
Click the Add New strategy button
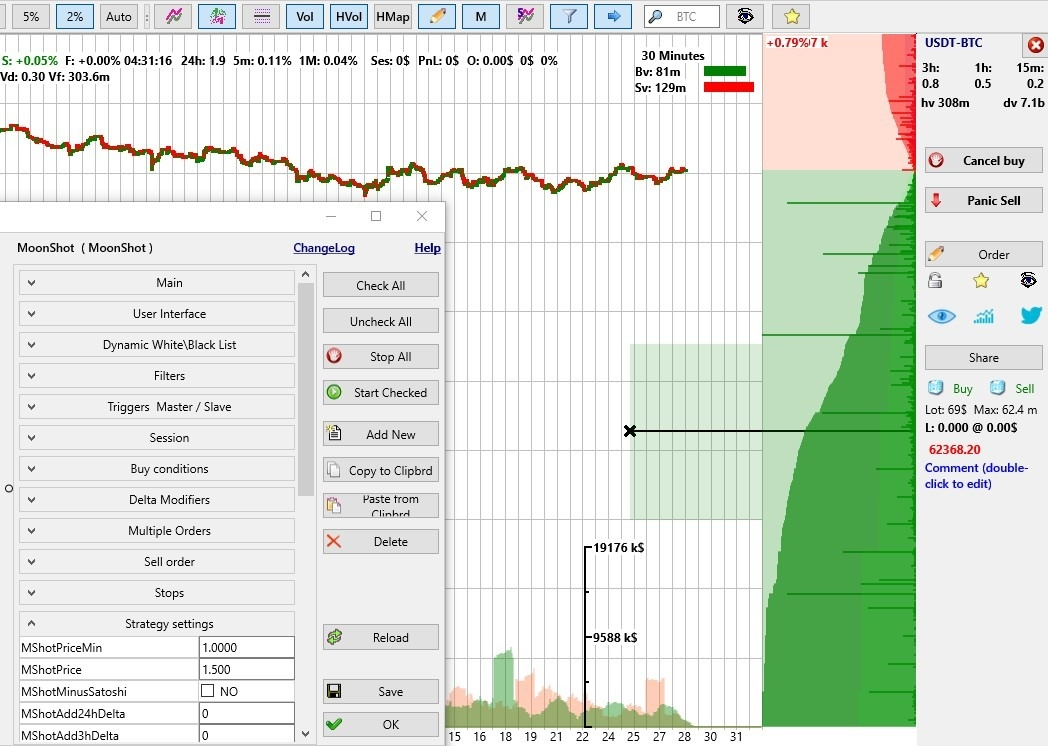pos(381,434)
